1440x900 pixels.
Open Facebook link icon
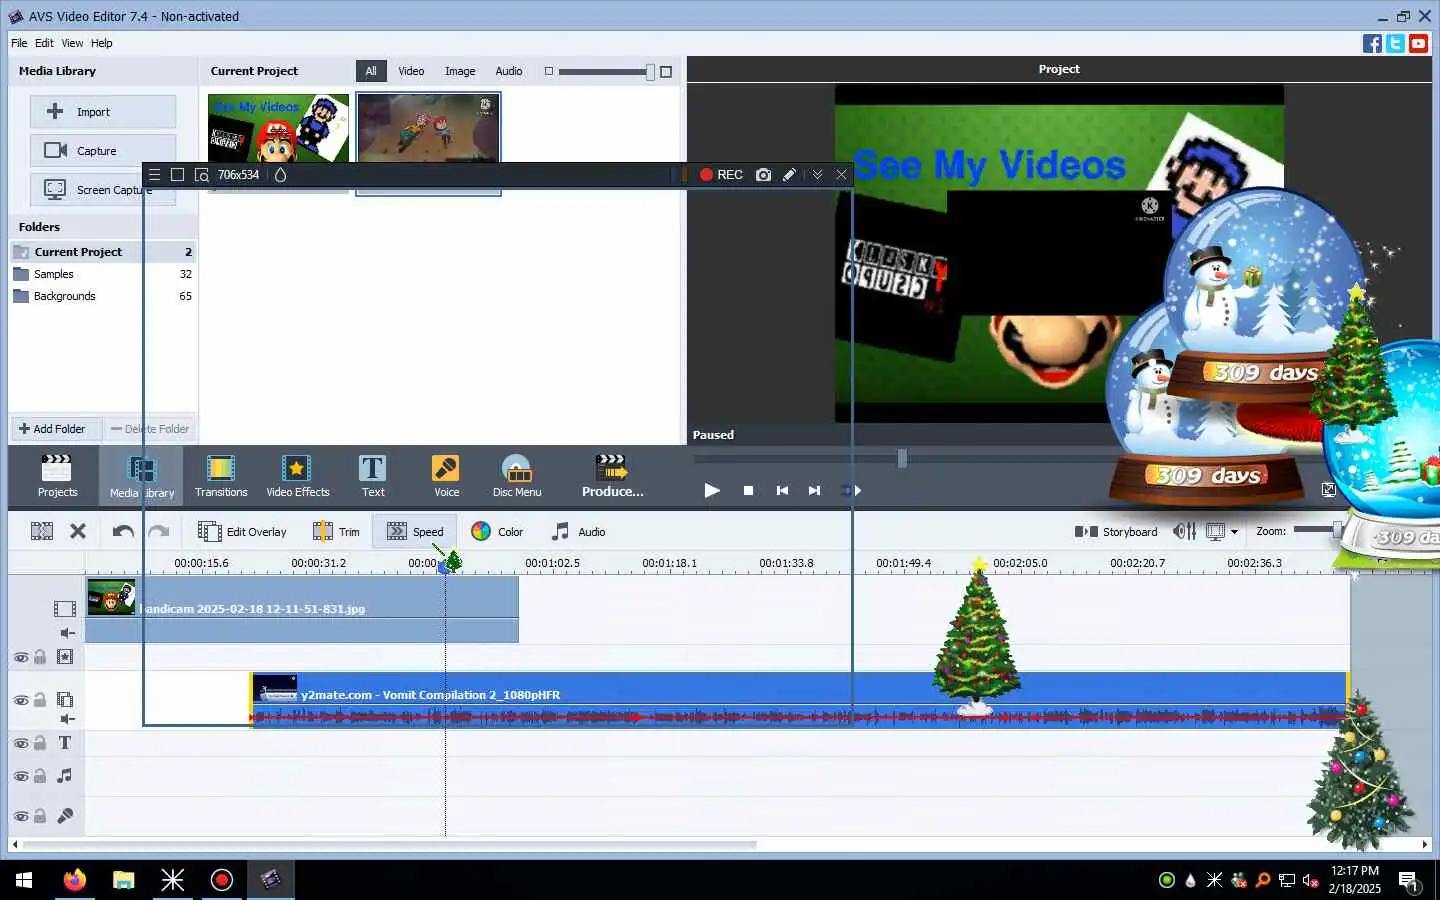click(1372, 43)
